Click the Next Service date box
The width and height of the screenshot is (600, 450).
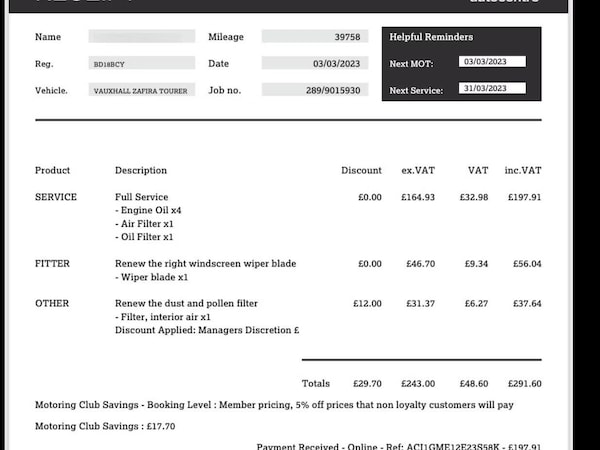point(492,88)
